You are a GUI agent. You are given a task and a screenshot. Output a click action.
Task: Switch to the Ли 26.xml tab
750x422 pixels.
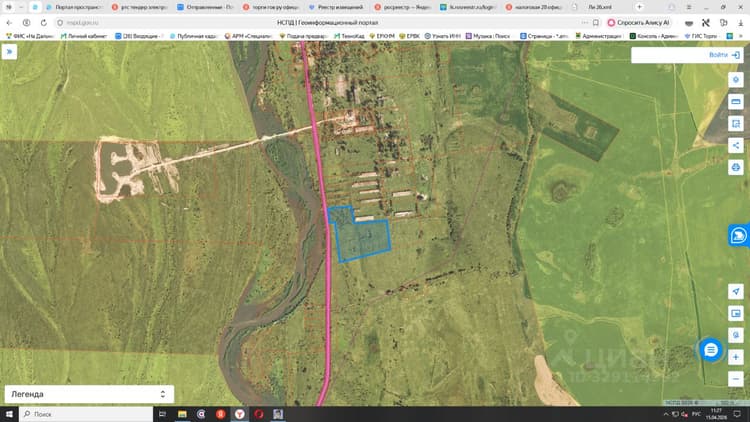pyautogui.click(x=599, y=7)
